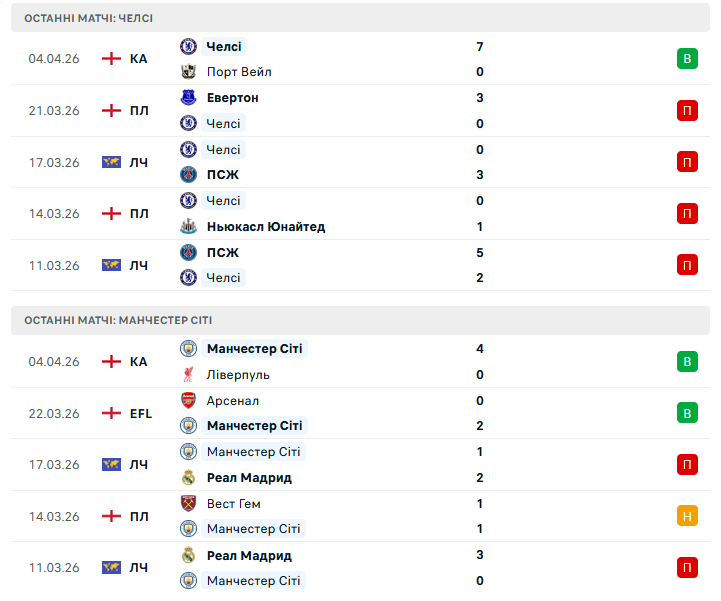Click the red loss badge for Everton vs Chelsea

[x=686, y=111]
